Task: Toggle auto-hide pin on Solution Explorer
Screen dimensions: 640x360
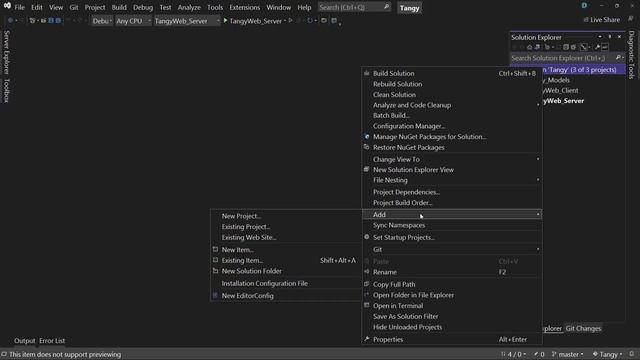Action: [x=610, y=37]
